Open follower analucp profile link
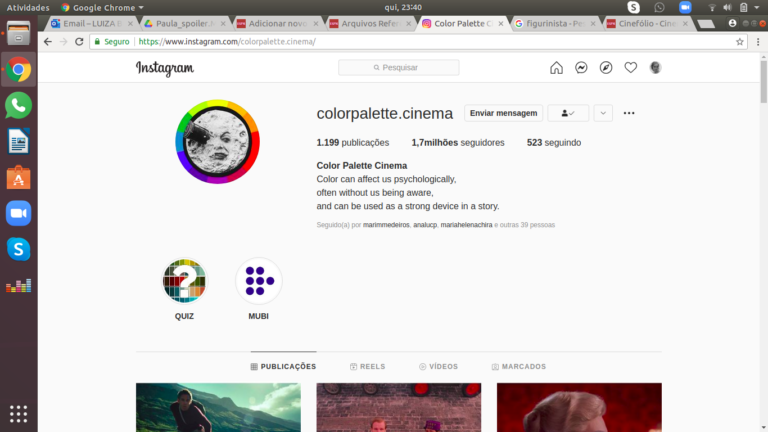Viewport: 768px width, 432px height. coord(425,225)
